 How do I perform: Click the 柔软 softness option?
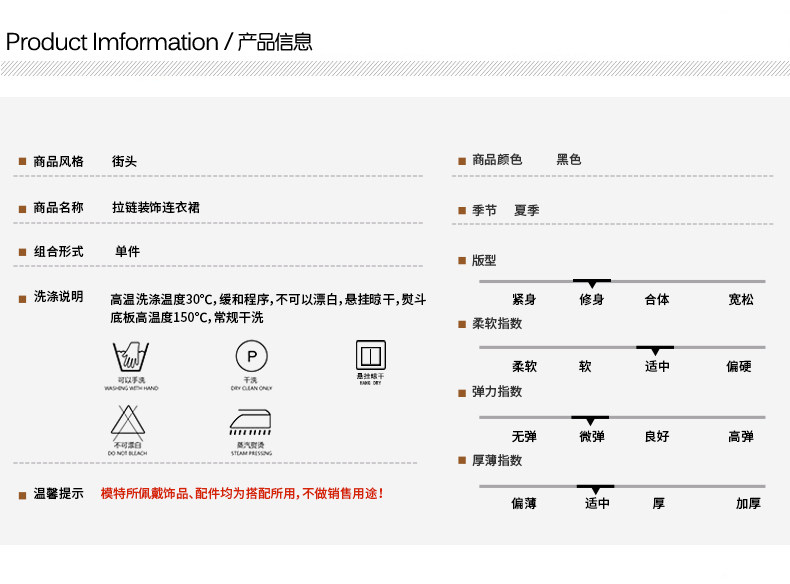coord(524,366)
